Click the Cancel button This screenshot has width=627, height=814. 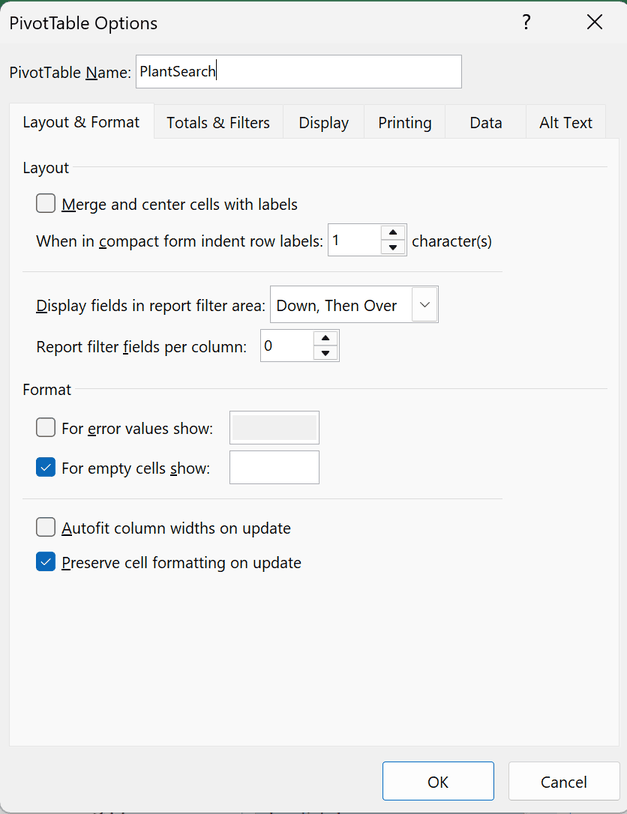[564, 781]
